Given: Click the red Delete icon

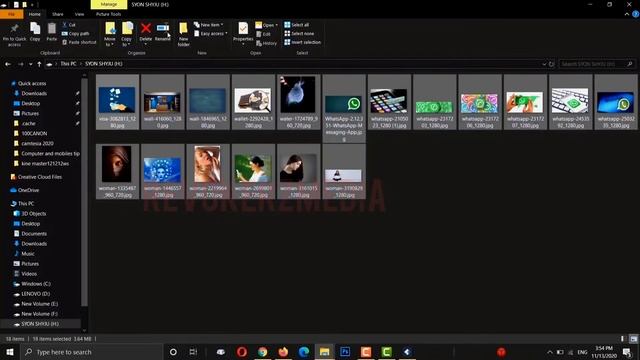Looking at the screenshot, I should [146, 28].
